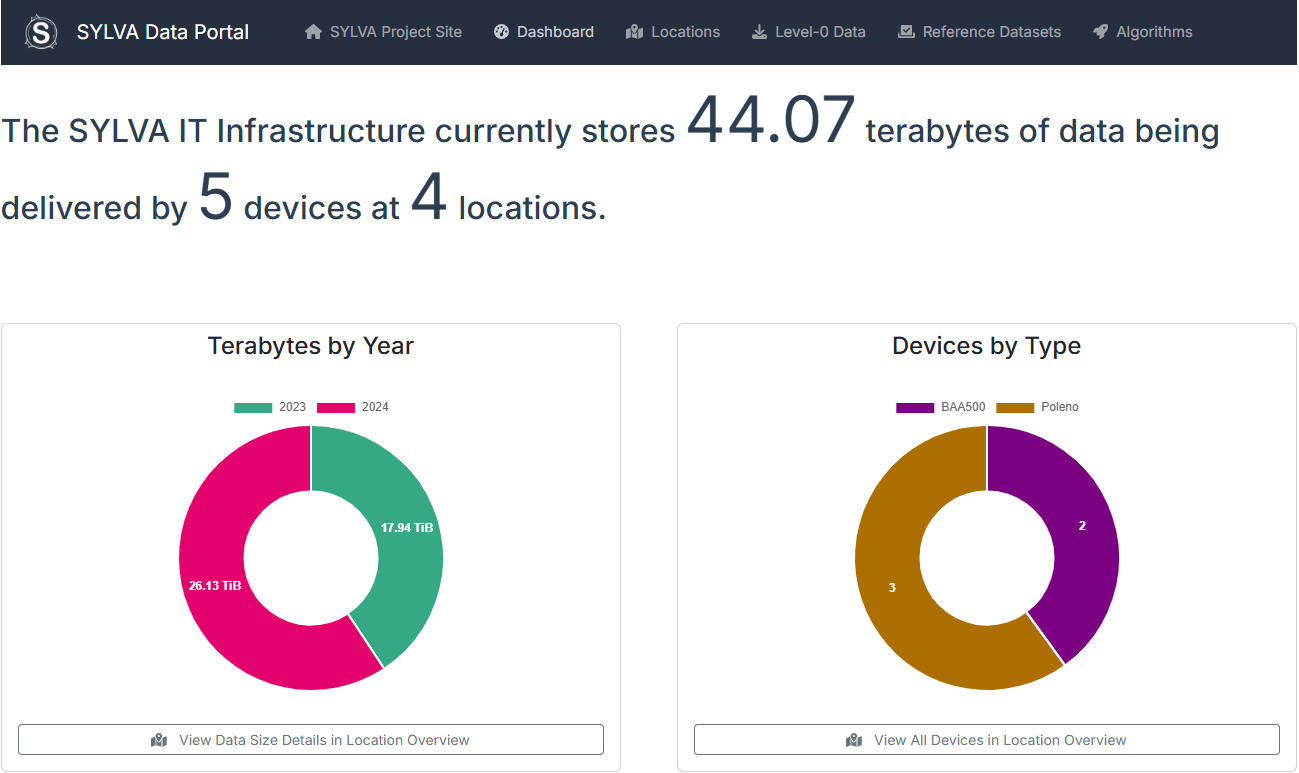Click the large 4 locations number
Screen dimensions: 1299x773
coord(429,197)
